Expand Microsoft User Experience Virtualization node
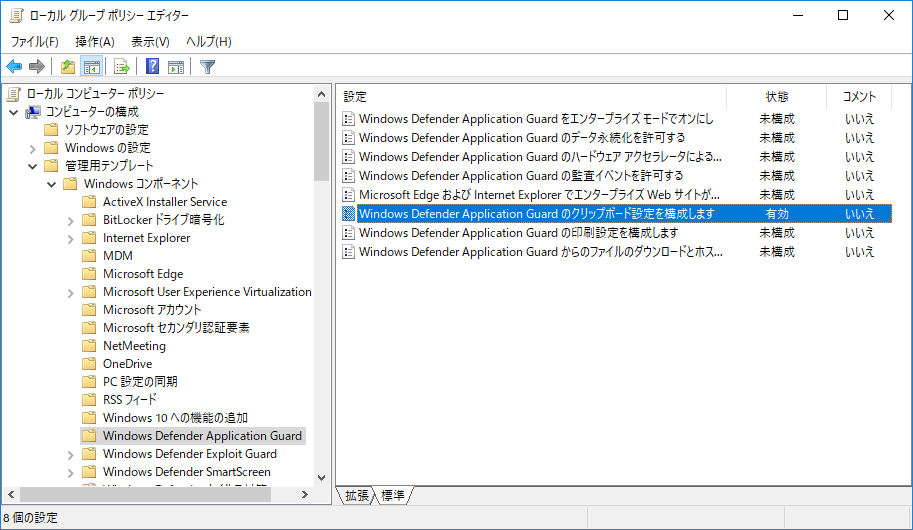Image resolution: width=913 pixels, height=530 pixels. click(x=70, y=293)
